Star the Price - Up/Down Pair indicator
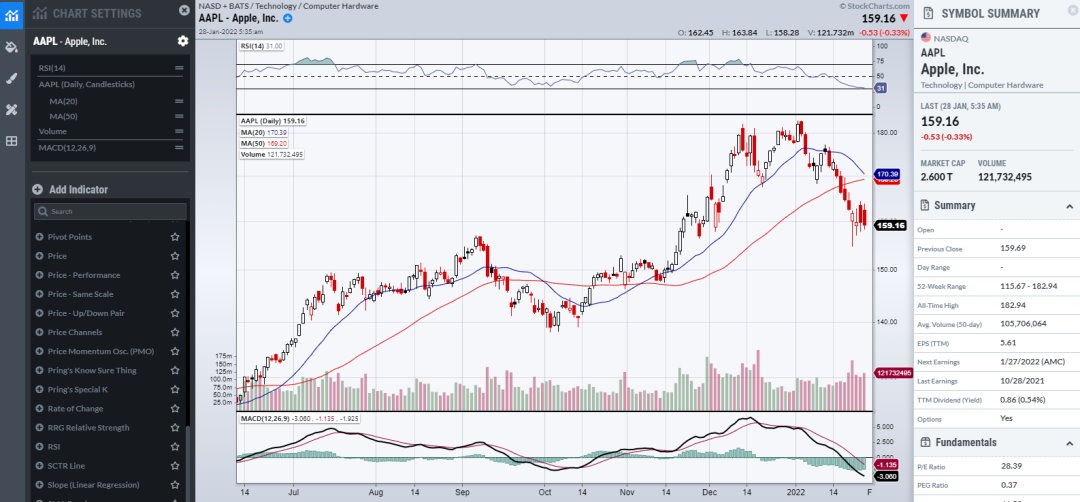Image resolution: width=1080 pixels, height=502 pixels. pos(175,313)
